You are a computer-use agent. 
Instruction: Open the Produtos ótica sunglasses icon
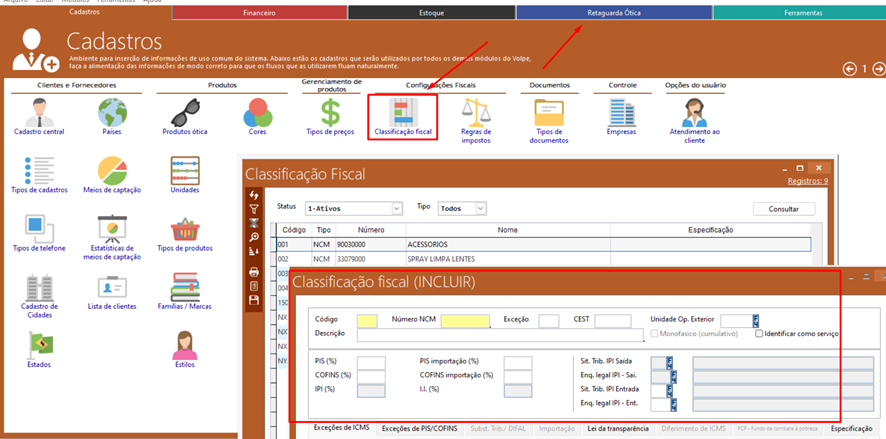click(185, 112)
